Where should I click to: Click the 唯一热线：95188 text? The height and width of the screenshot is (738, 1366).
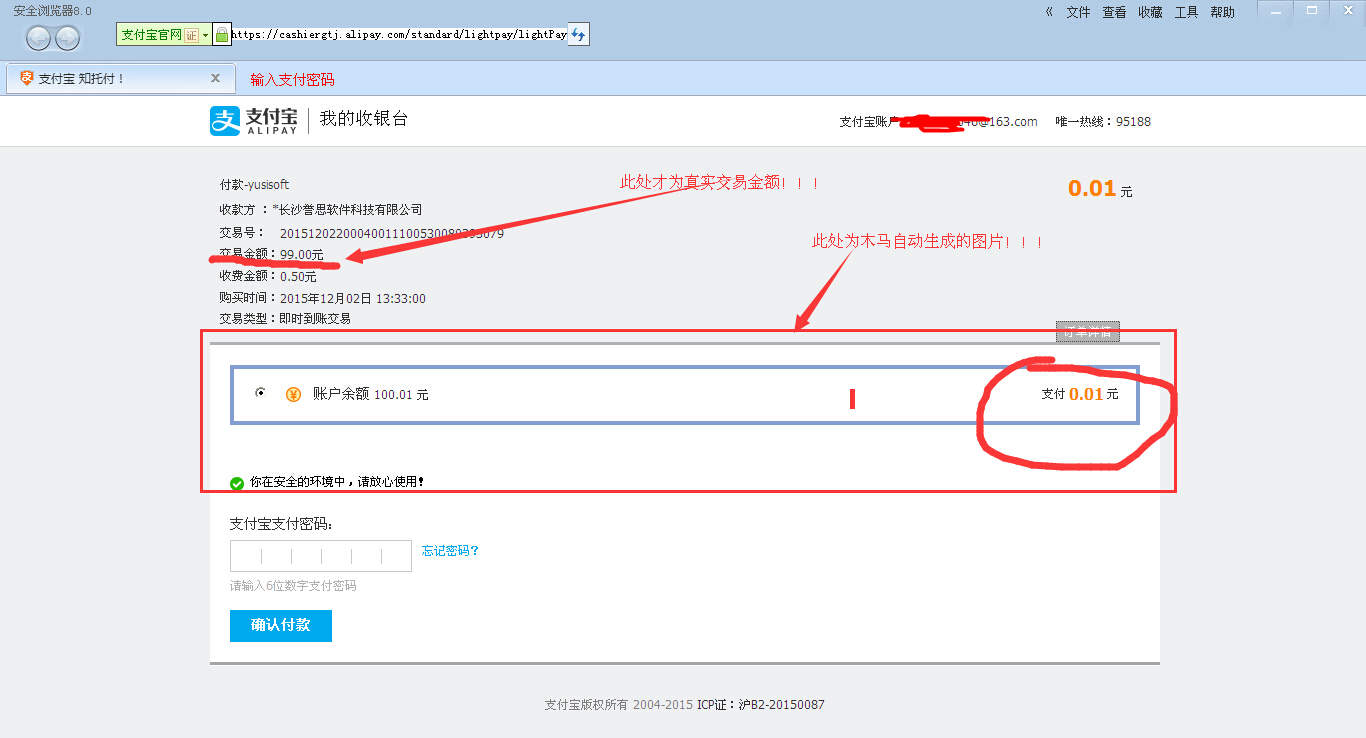click(x=1103, y=122)
